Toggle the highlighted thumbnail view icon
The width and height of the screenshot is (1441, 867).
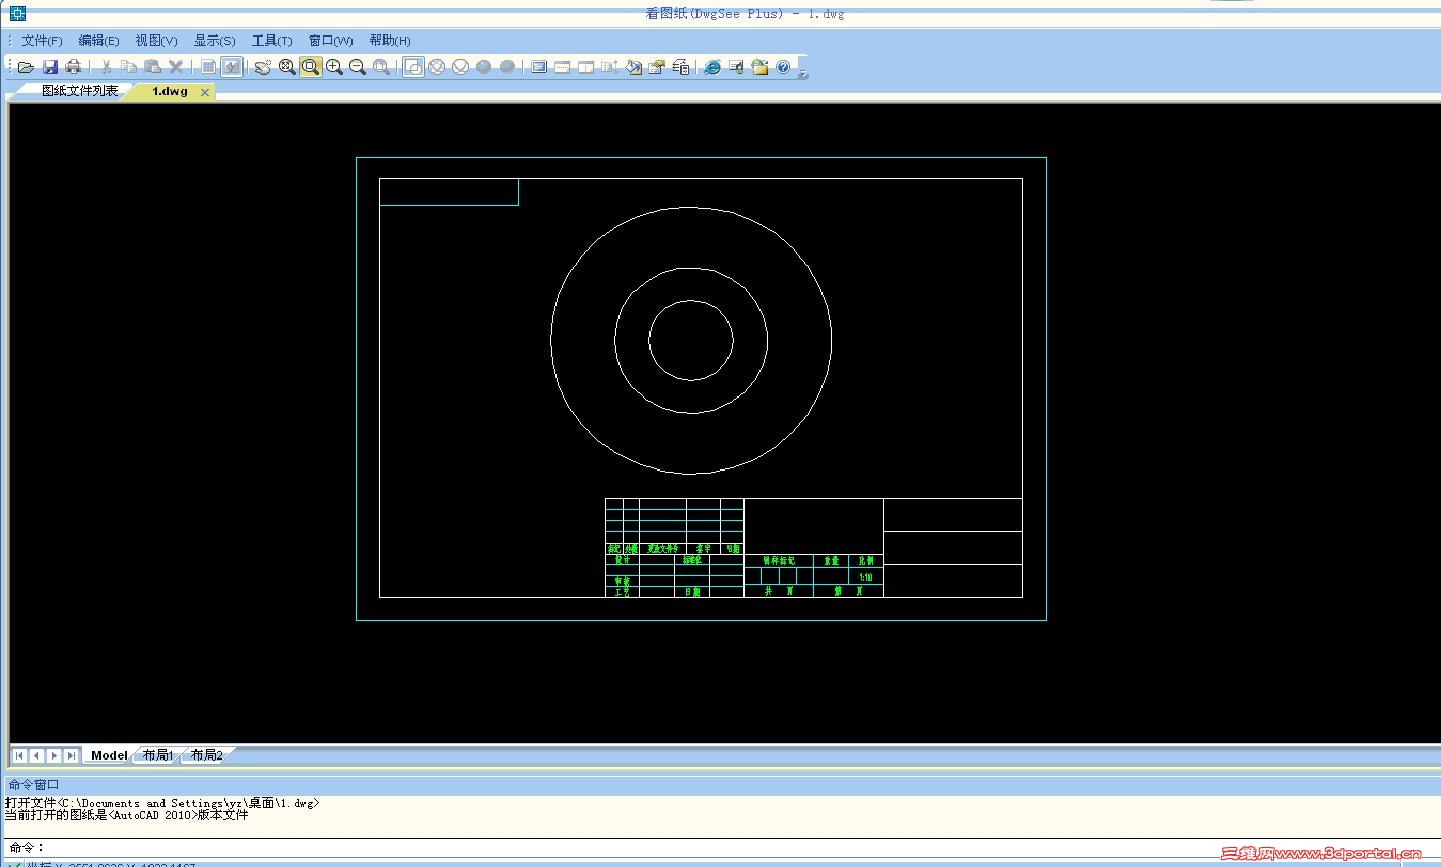point(232,67)
